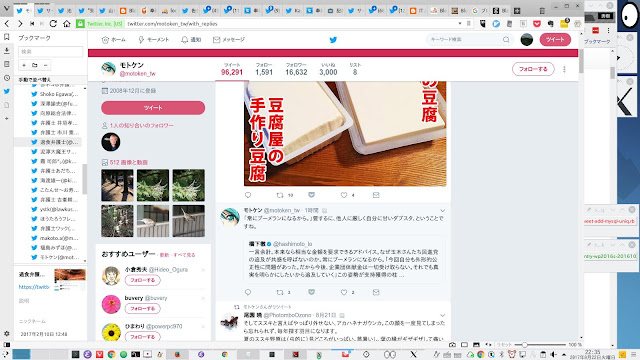Open the logged-in user avatar menu
This screenshot has width=640, height=360.
[527, 40]
